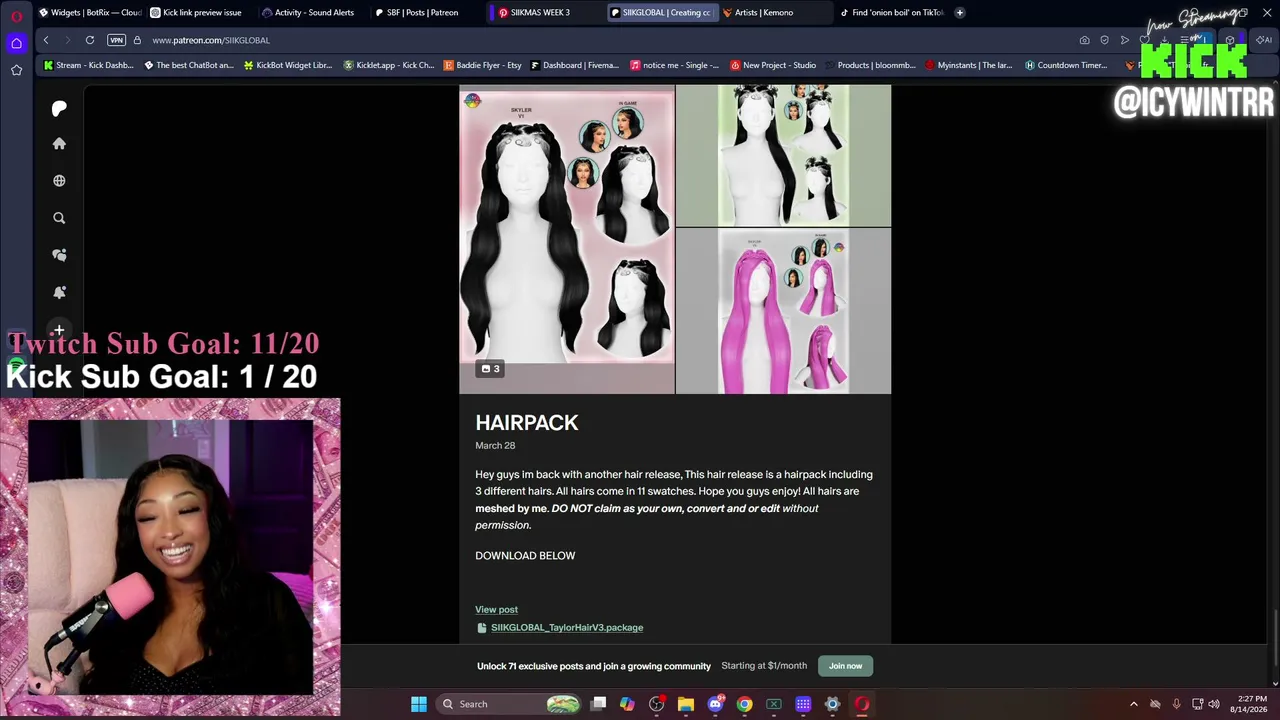The height and width of the screenshot is (720, 1280).
Task: Open Opera sidebar bookmarks star icon
Action: point(16,70)
